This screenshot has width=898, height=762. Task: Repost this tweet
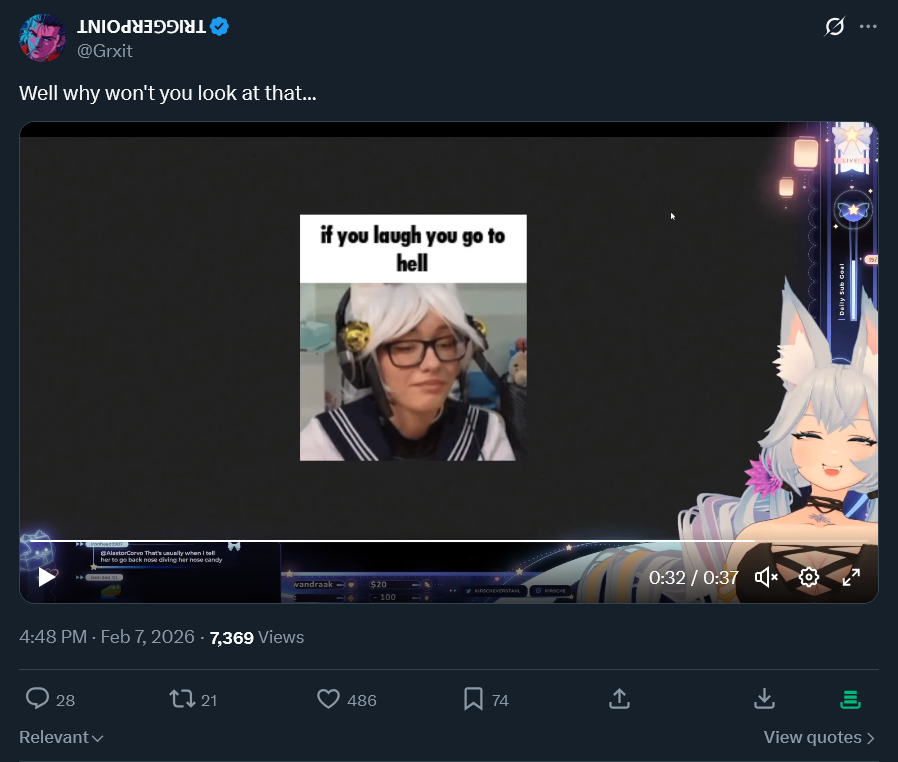tap(182, 699)
